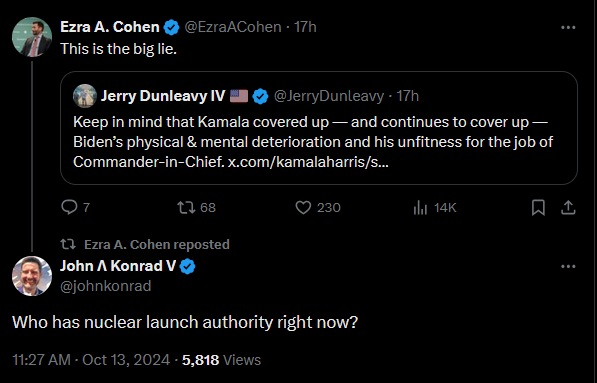
Task: Open more options for John Konrad's tweet
Action: (x=568, y=267)
